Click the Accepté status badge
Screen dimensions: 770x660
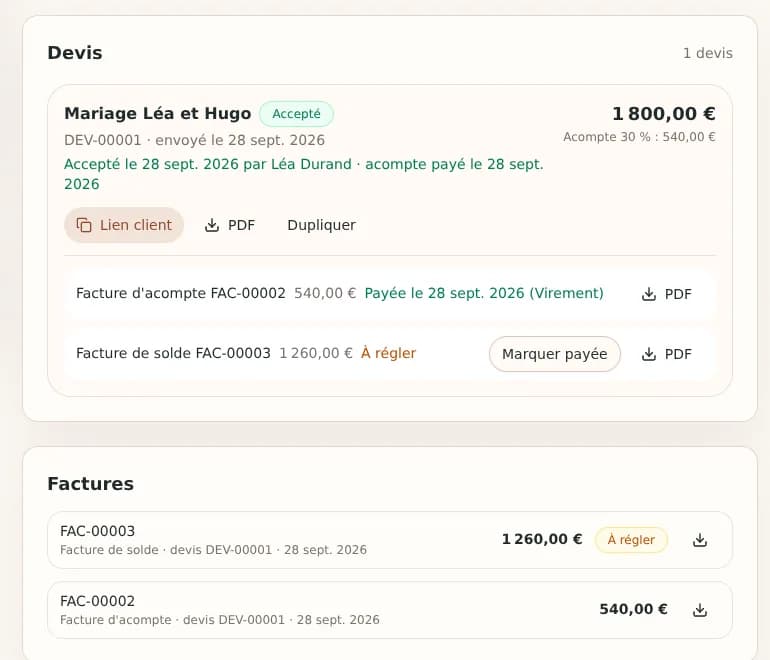296,114
